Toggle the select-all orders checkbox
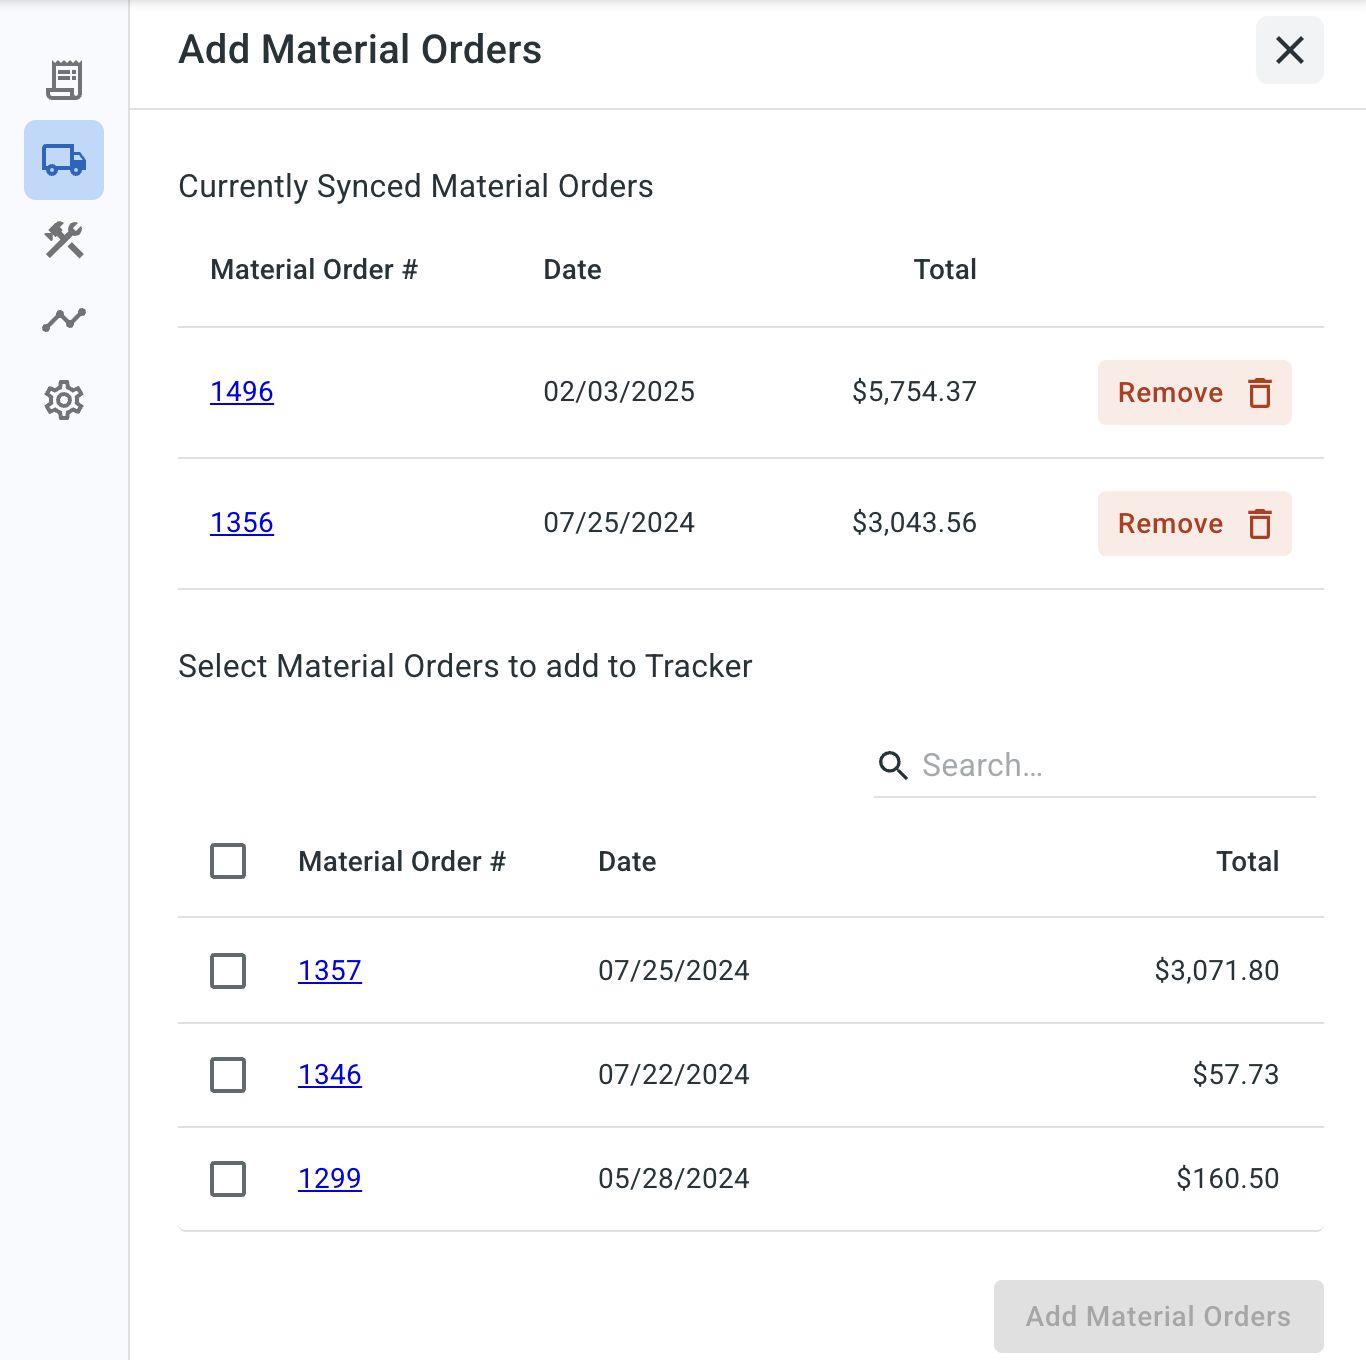Image resolution: width=1366 pixels, height=1360 pixels. click(x=228, y=861)
